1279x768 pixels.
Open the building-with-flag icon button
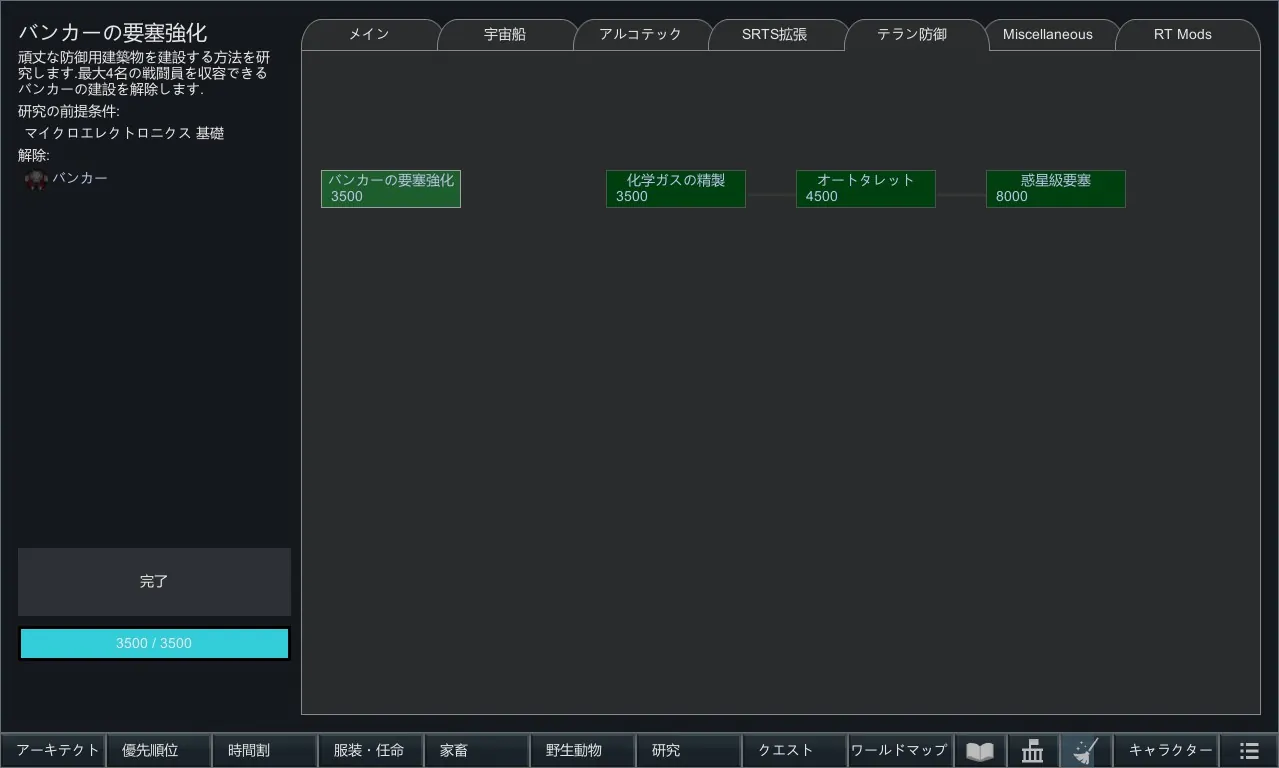pos(1032,751)
